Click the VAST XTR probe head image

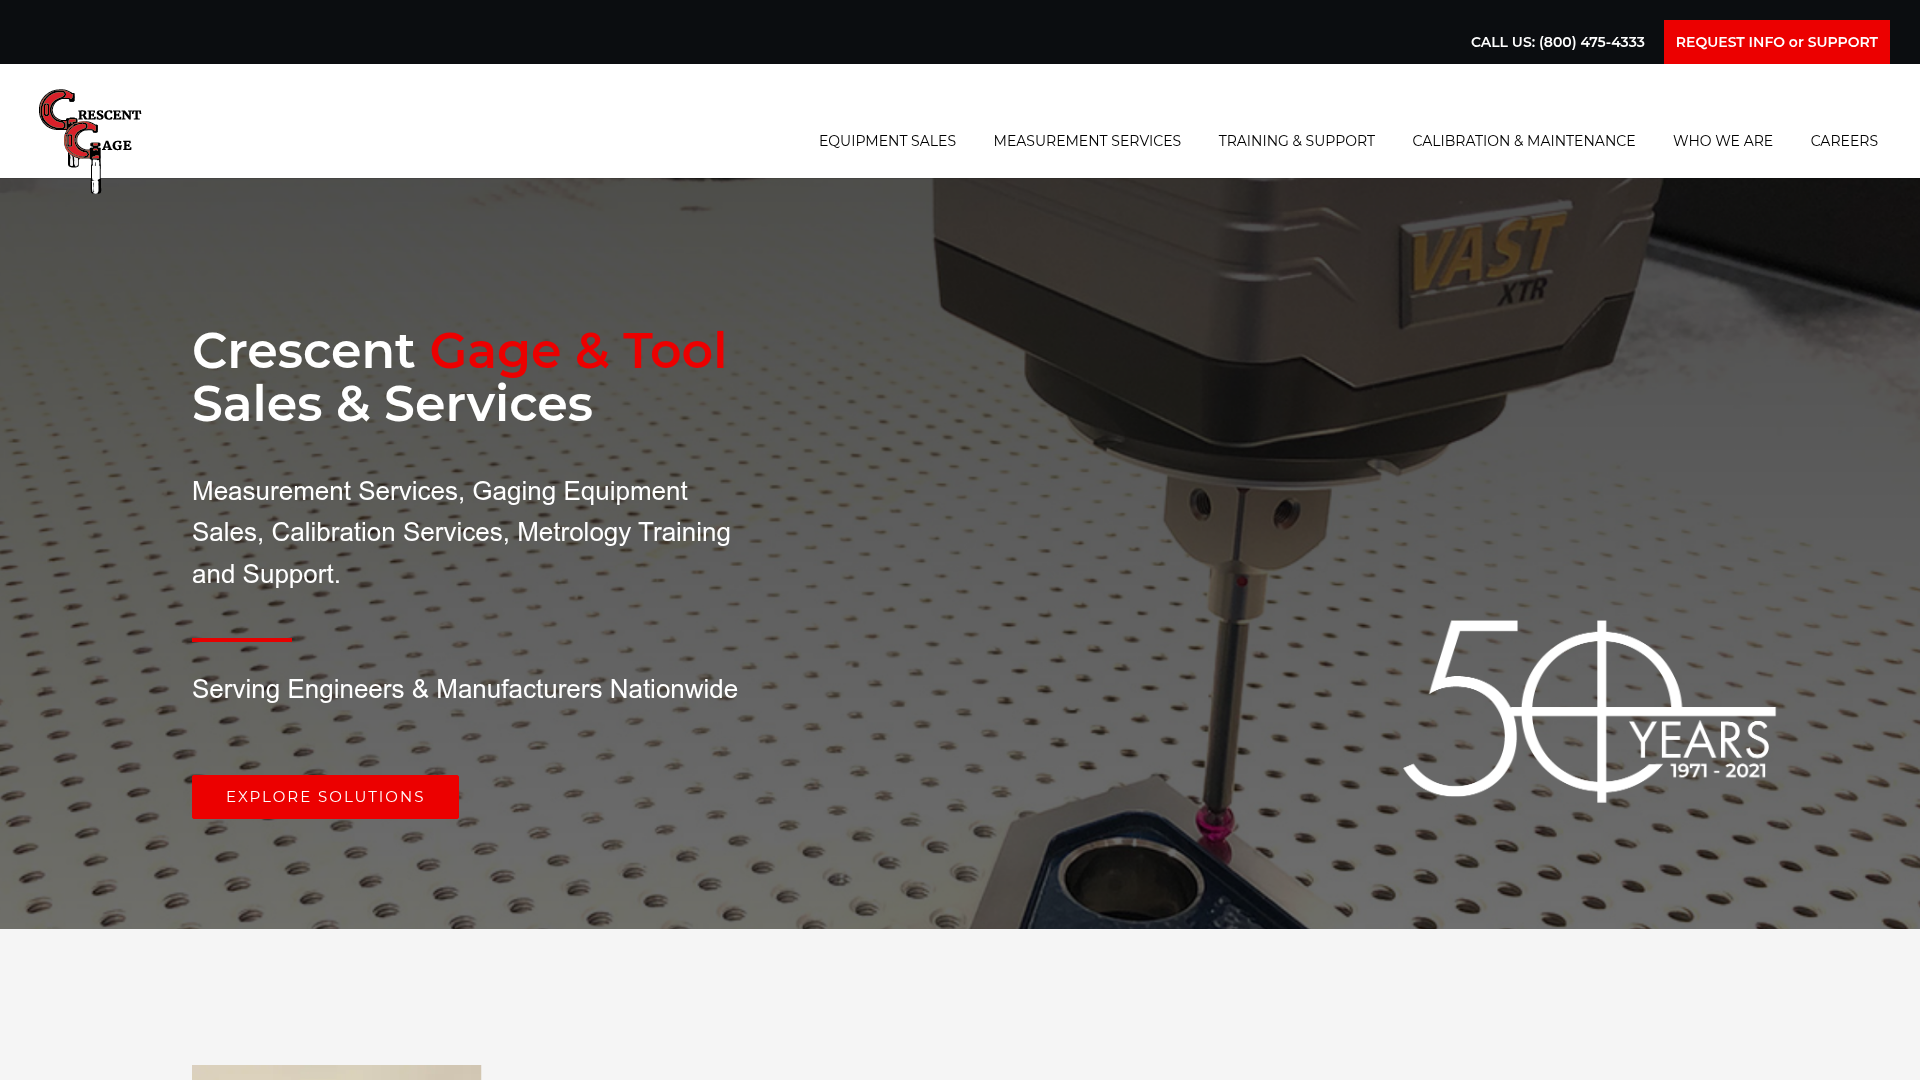(x=1487, y=258)
